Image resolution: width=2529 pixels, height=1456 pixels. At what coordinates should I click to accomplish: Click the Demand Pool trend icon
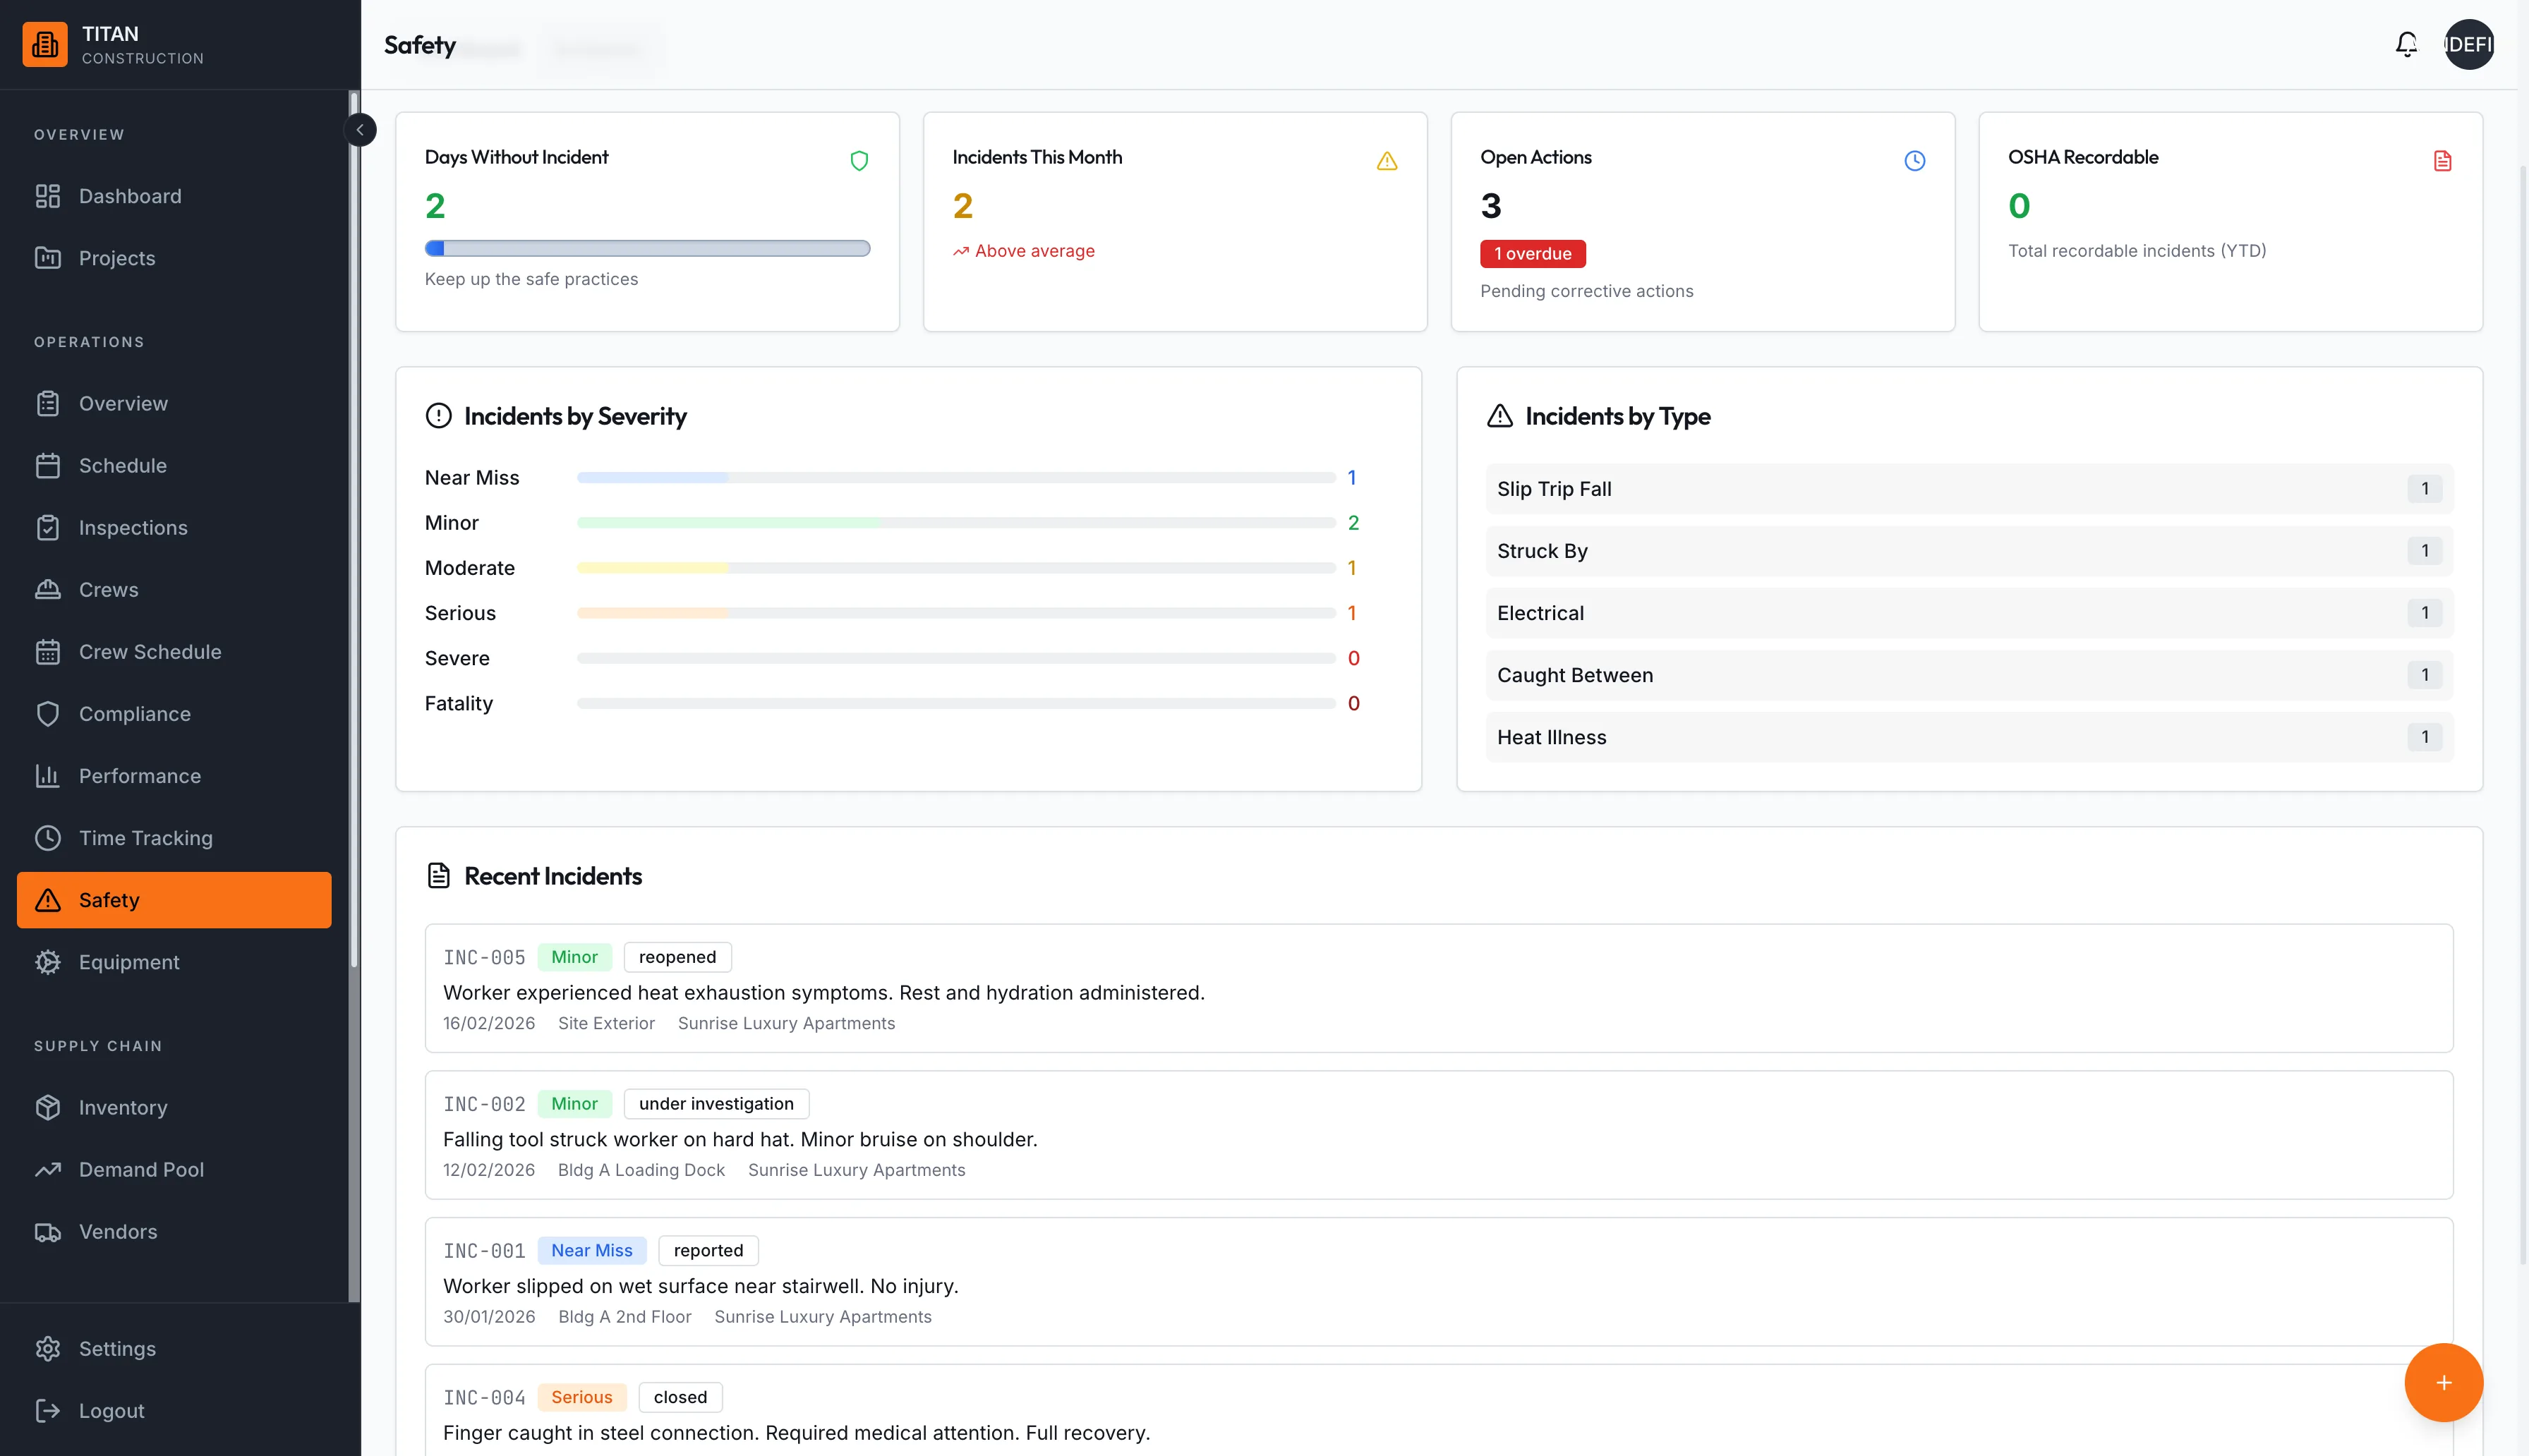pyautogui.click(x=48, y=1170)
